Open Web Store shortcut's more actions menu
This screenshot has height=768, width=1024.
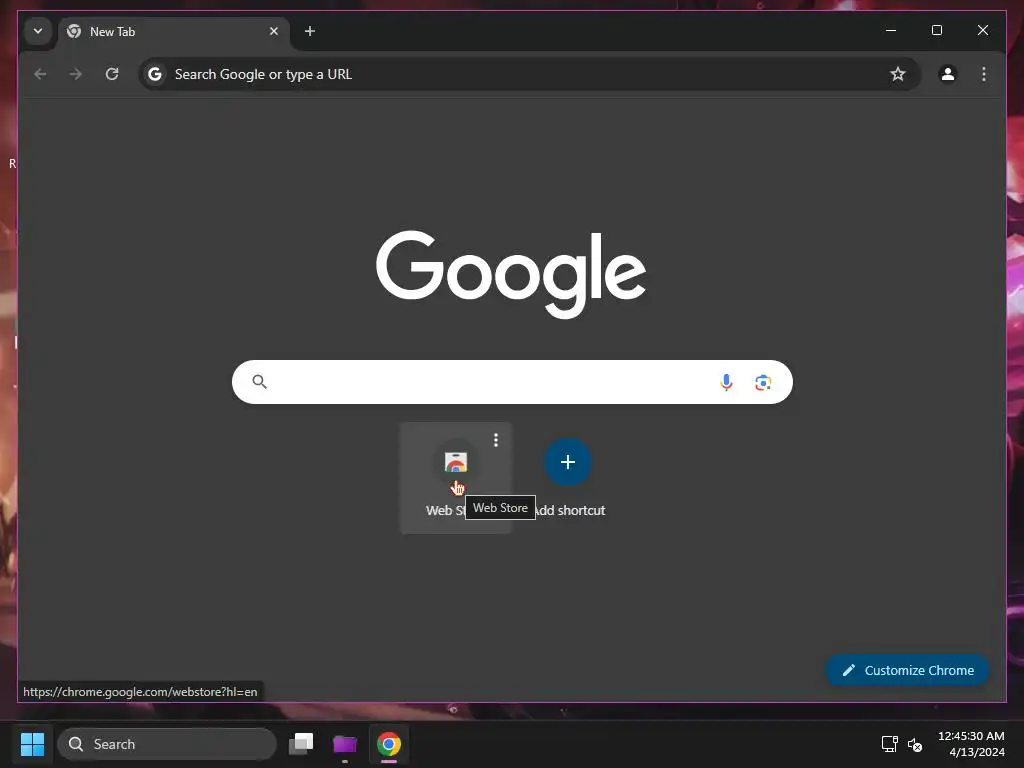pos(496,440)
